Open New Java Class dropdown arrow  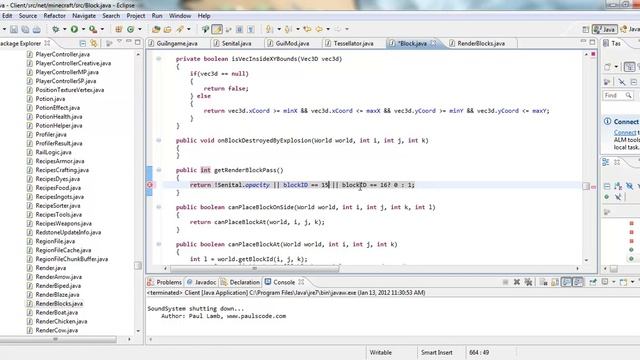pyautogui.click(x=140, y=29)
